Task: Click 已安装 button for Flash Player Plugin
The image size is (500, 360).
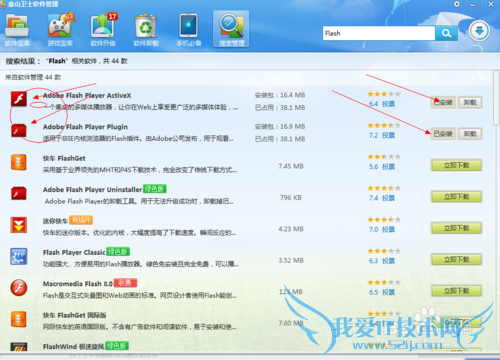Action: pos(443,134)
